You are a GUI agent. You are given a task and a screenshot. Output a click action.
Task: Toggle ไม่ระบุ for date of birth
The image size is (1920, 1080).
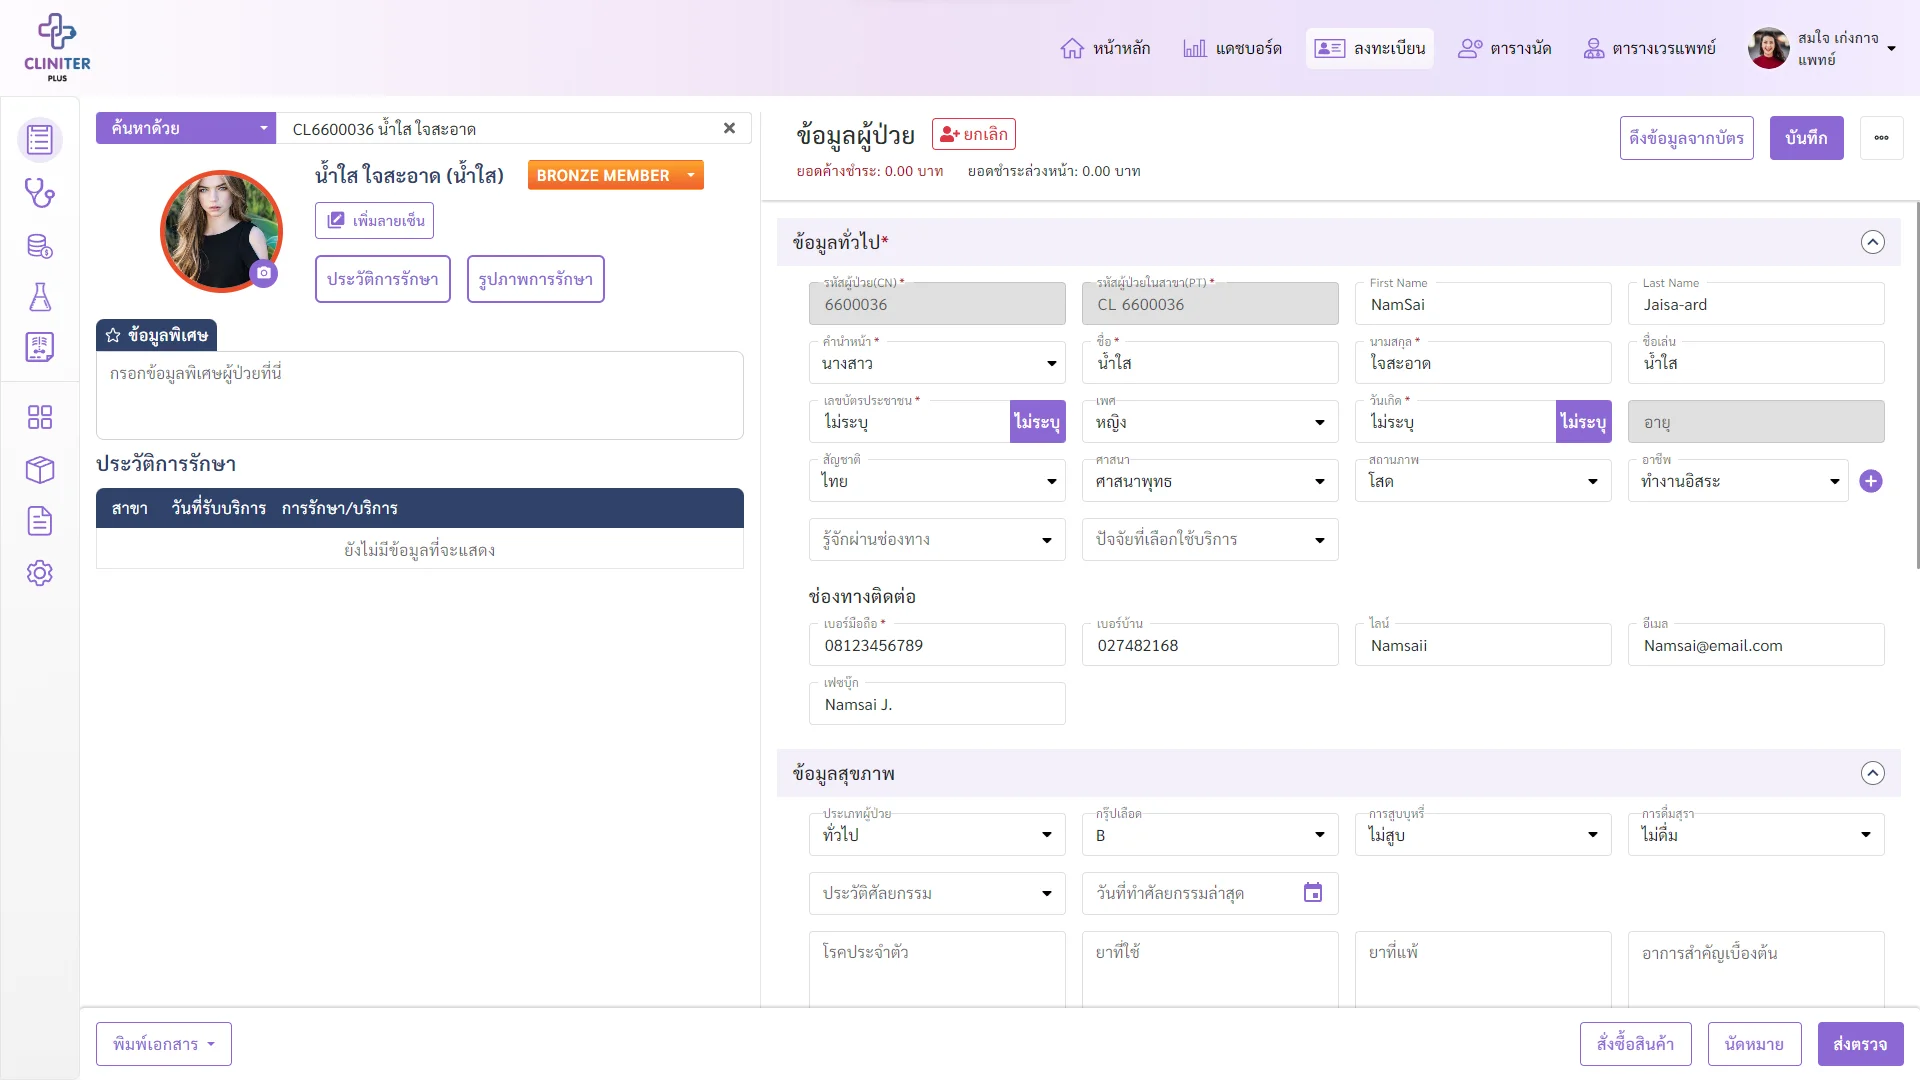1583,422
